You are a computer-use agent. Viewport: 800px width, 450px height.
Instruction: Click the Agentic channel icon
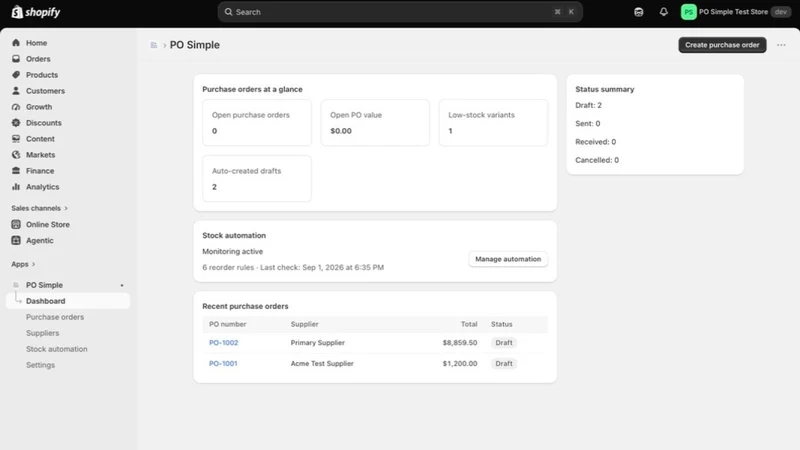(16, 240)
